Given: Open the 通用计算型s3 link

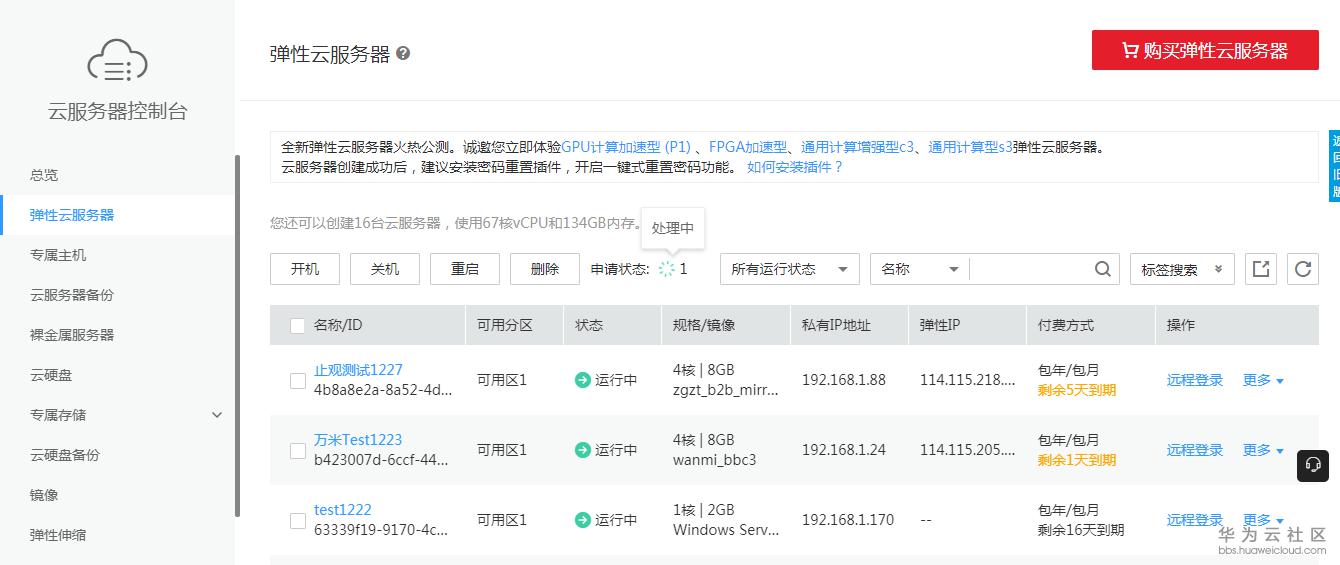Looking at the screenshot, I should pos(970,147).
